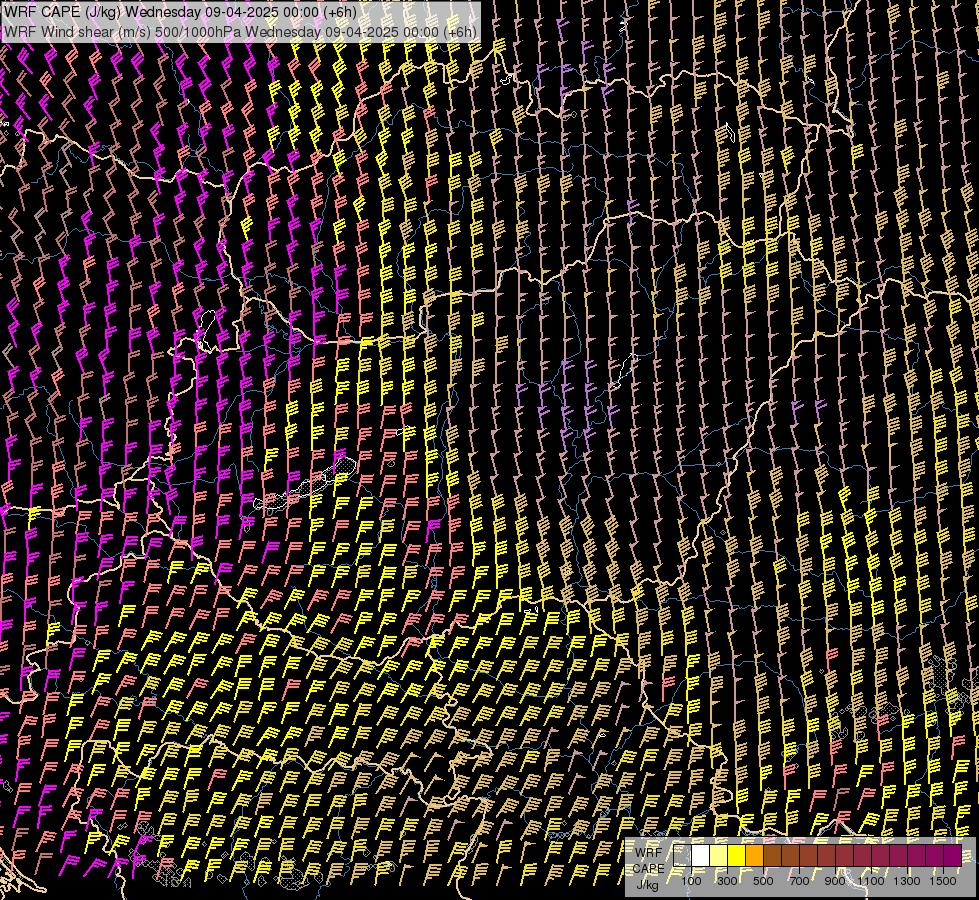
Task: Click the white CAPE legend swatch
Action: (701, 856)
